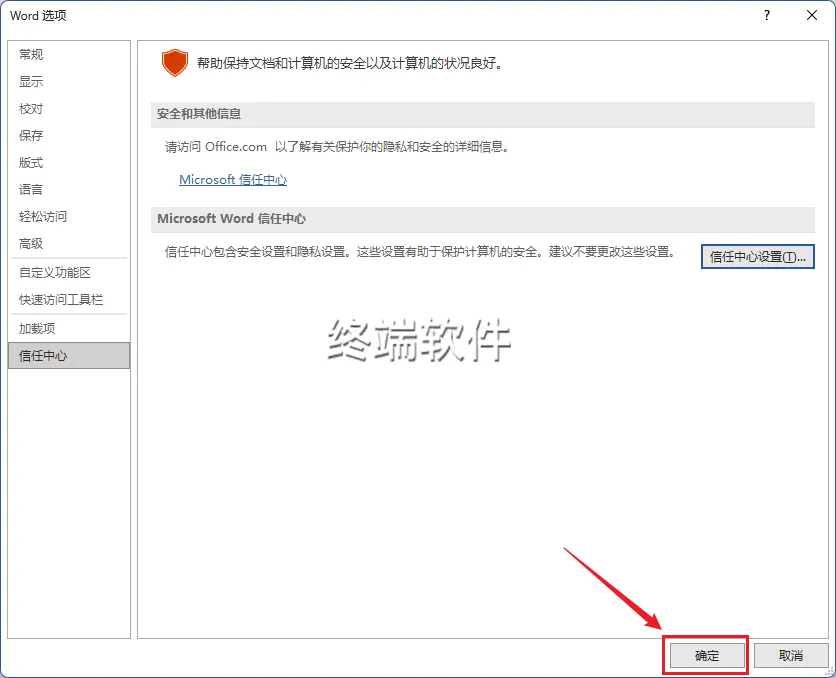Screen dimensions: 836x678
Task: Select 快速访问工具栏 in sidebar
Action: click(x=69, y=300)
